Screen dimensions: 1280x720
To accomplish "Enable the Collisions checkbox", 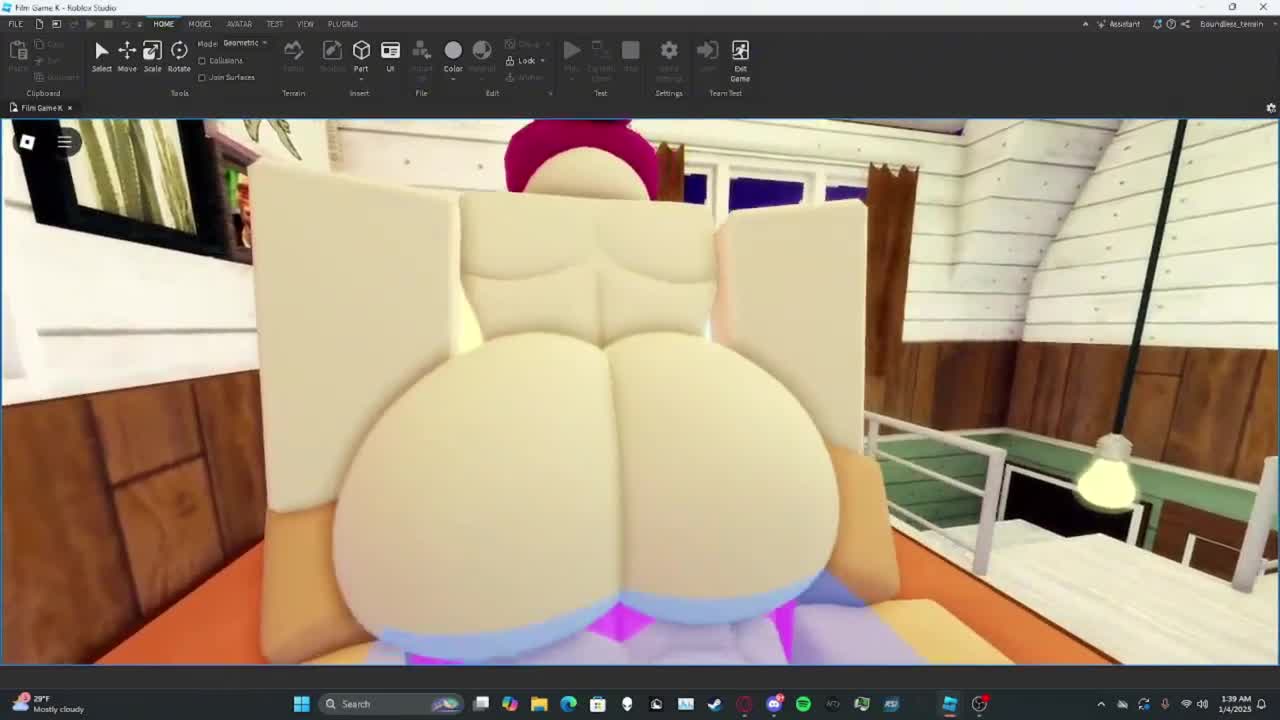I will coord(203,61).
